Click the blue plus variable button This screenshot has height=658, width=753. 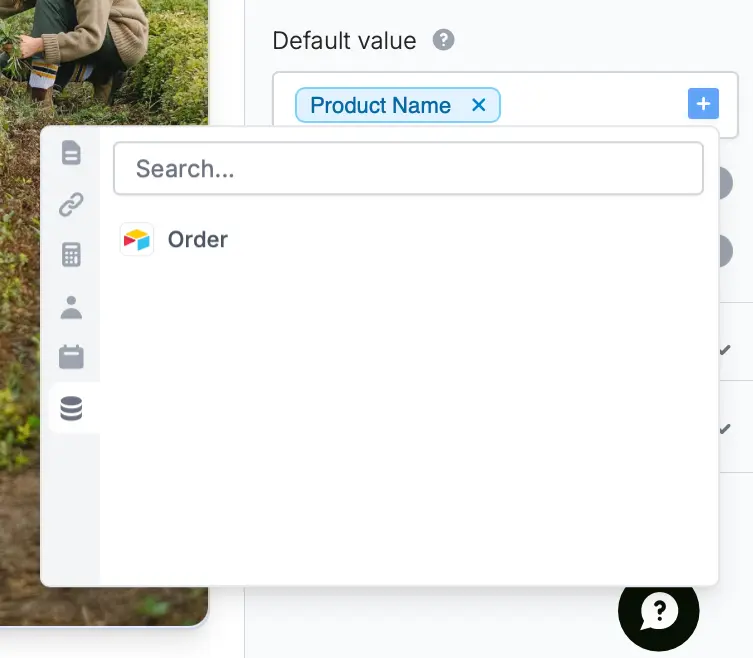pos(703,103)
